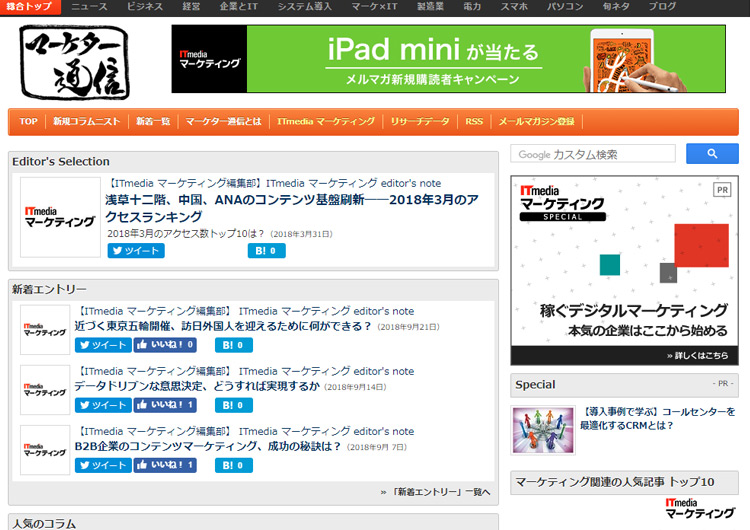Click author line above 東京五輪 article

pyautogui.click(x=245, y=311)
